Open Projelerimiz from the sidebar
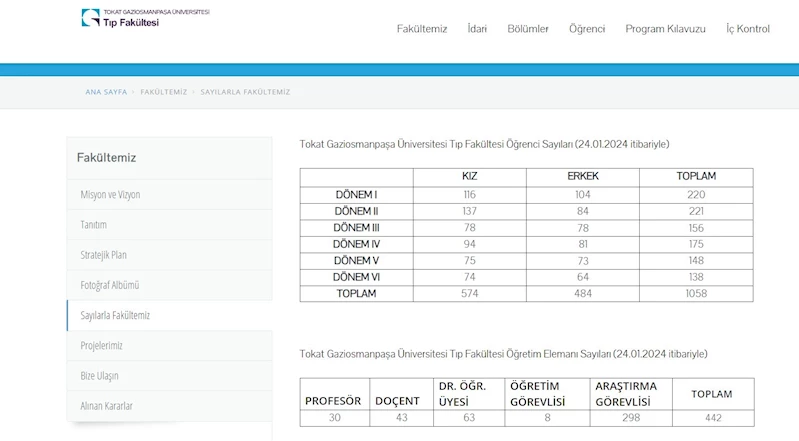The width and height of the screenshot is (799, 441). click(x=101, y=345)
